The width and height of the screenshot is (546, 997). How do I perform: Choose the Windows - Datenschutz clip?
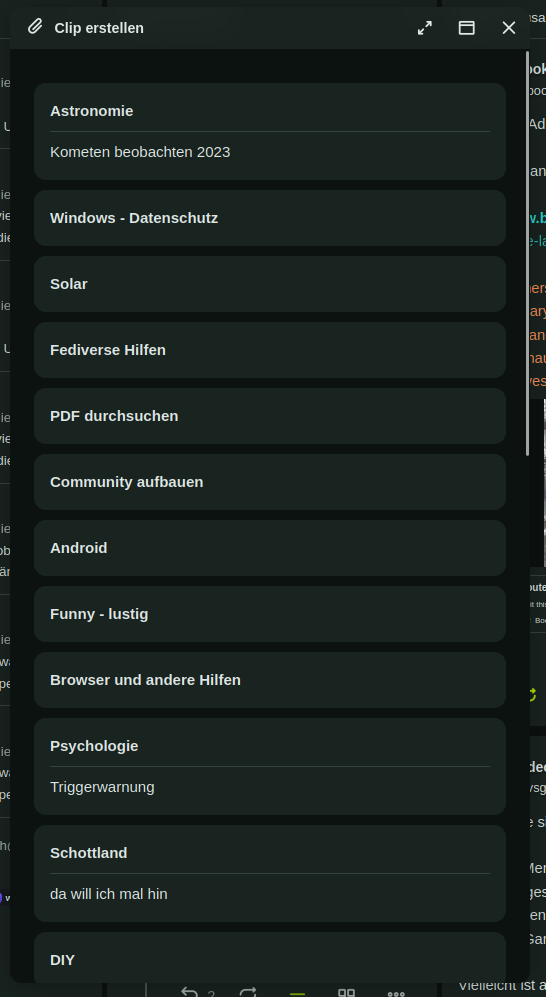coord(270,218)
